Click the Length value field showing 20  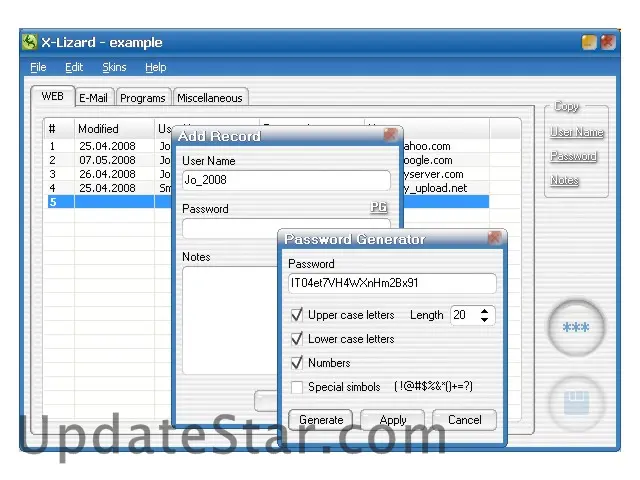(465, 315)
